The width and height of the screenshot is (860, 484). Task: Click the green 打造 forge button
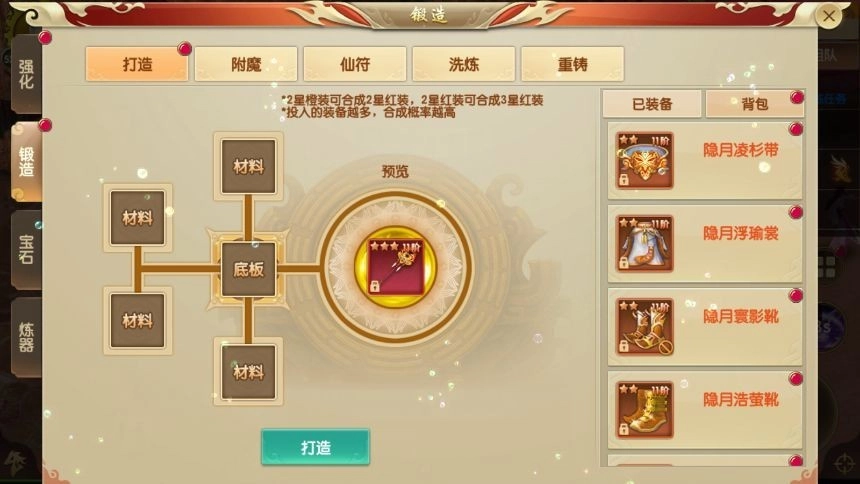tap(315, 447)
